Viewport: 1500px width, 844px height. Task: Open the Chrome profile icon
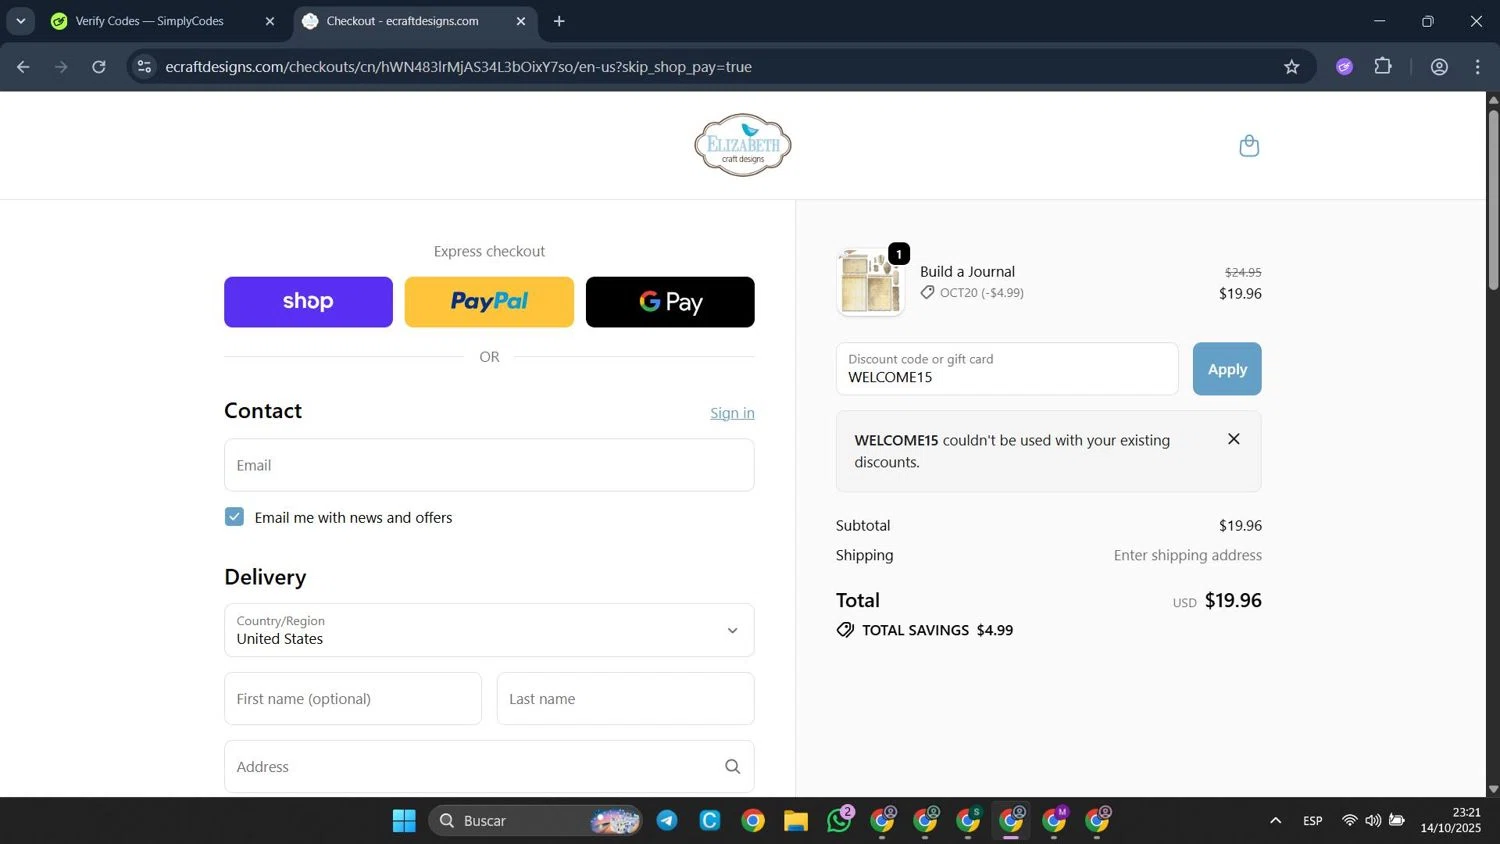(x=1439, y=67)
